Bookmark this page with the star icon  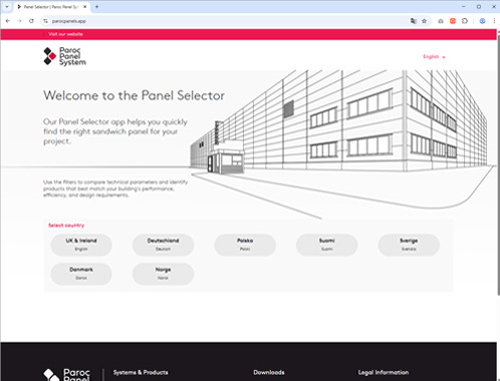click(424, 21)
